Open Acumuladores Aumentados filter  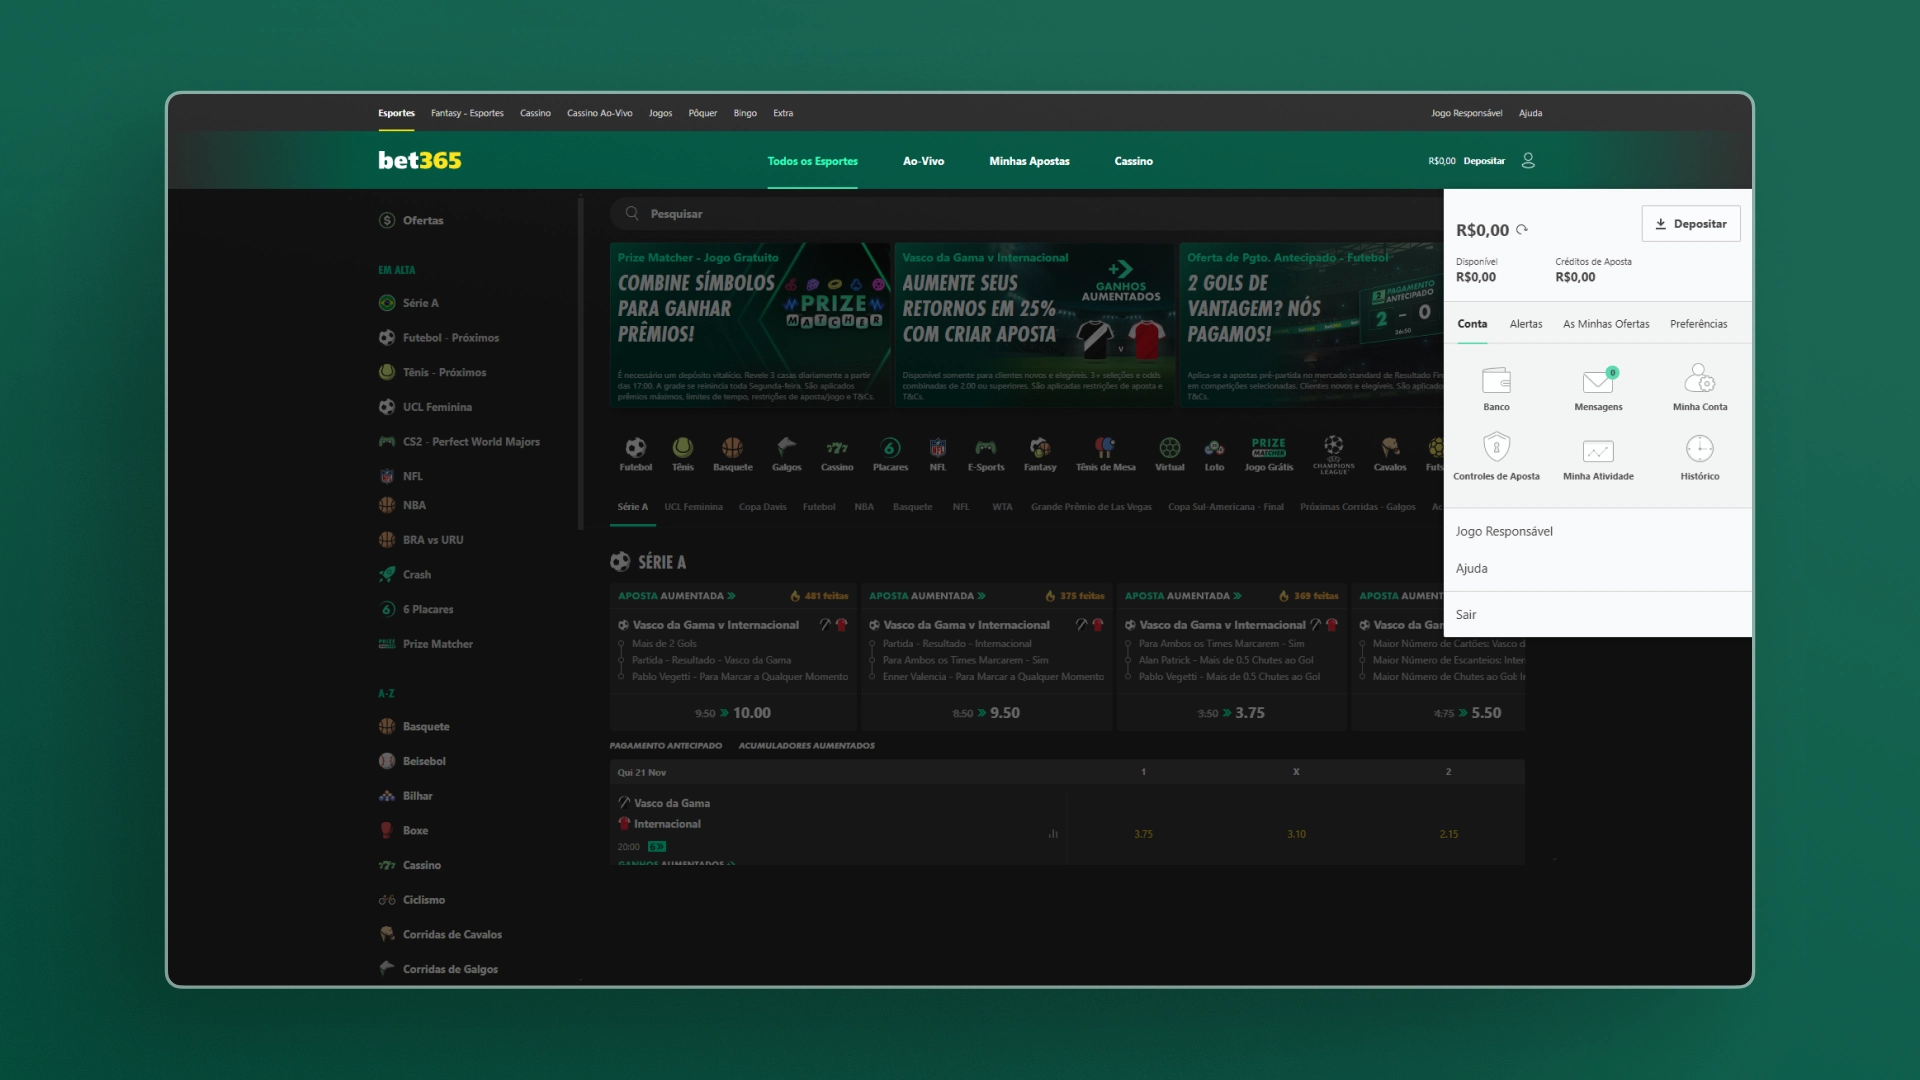tap(806, 746)
